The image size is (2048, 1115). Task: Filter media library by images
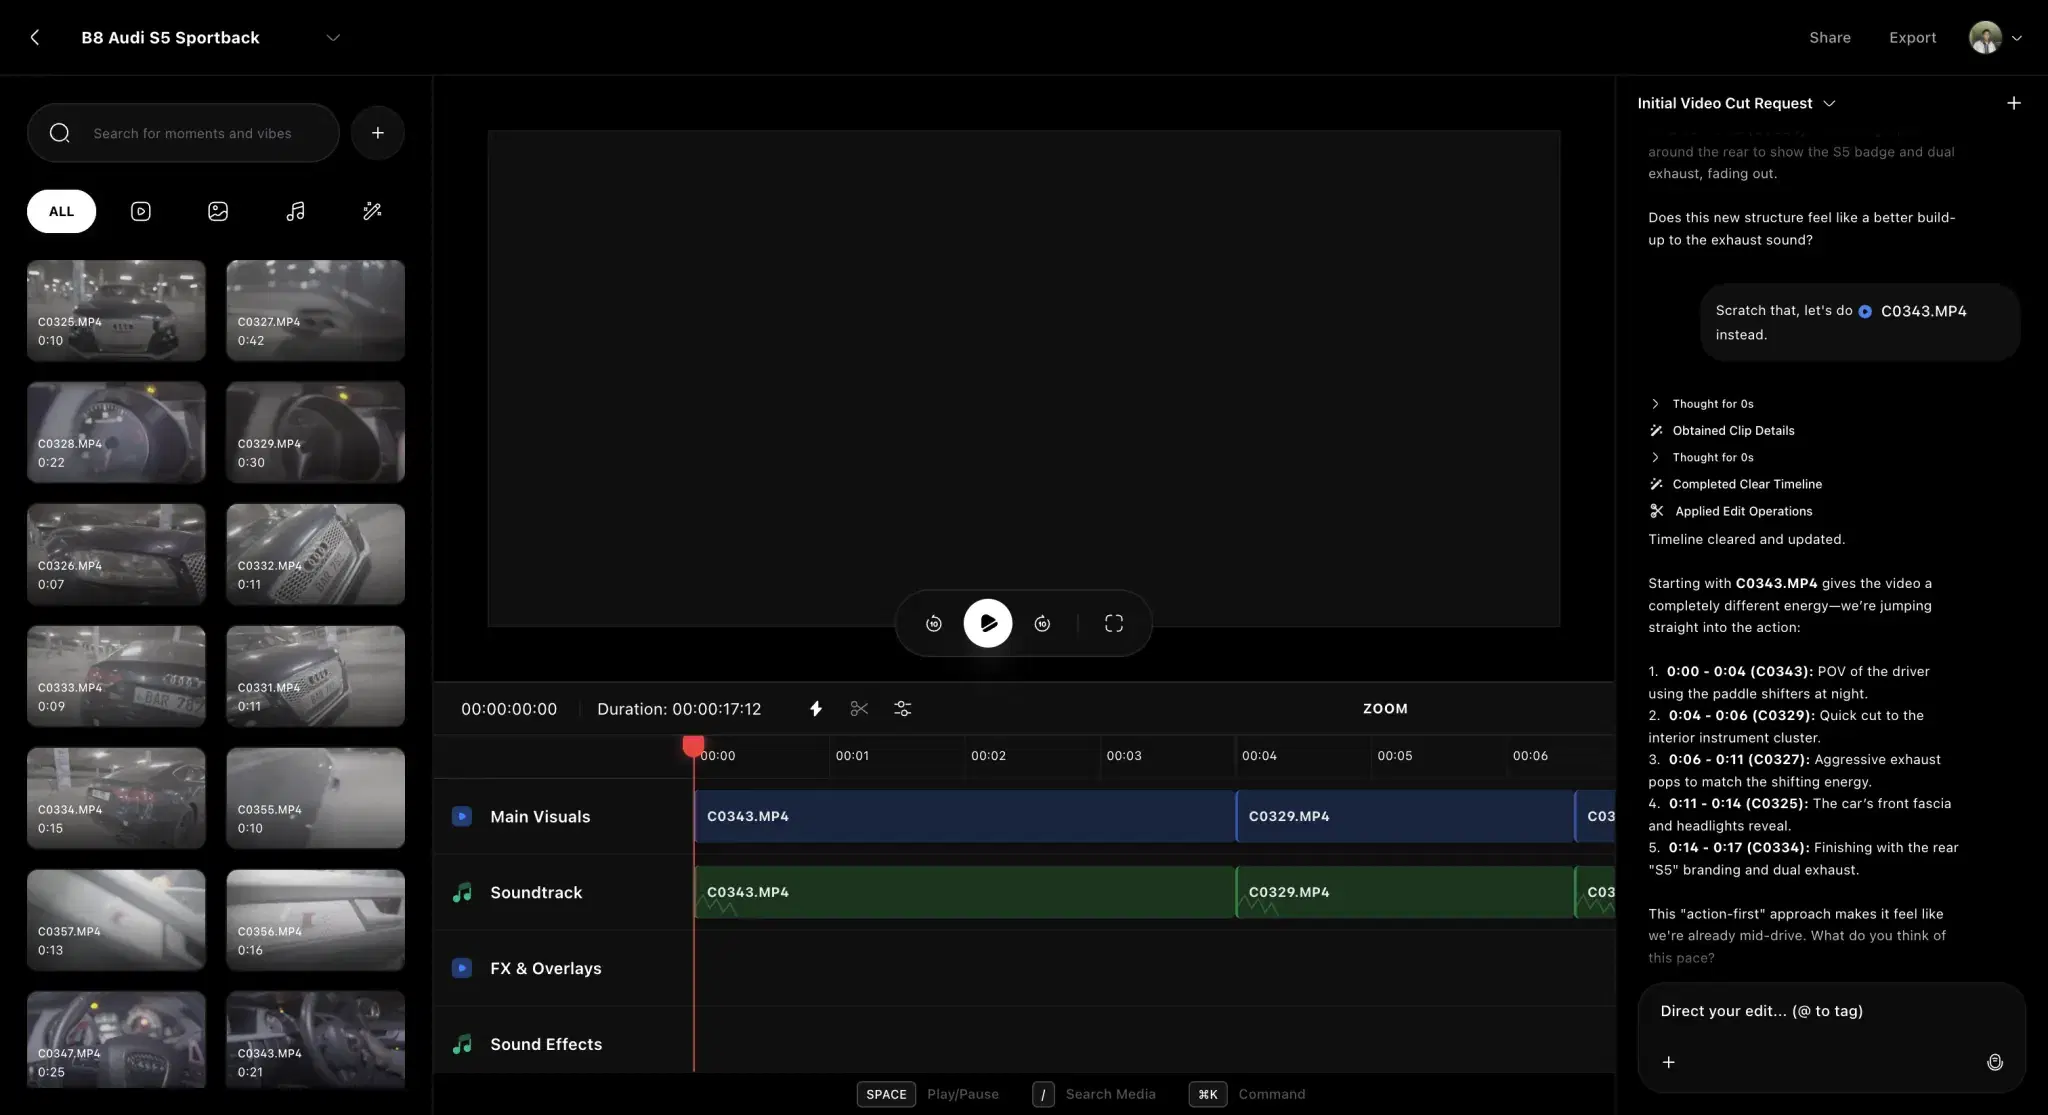click(x=218, y=211)
